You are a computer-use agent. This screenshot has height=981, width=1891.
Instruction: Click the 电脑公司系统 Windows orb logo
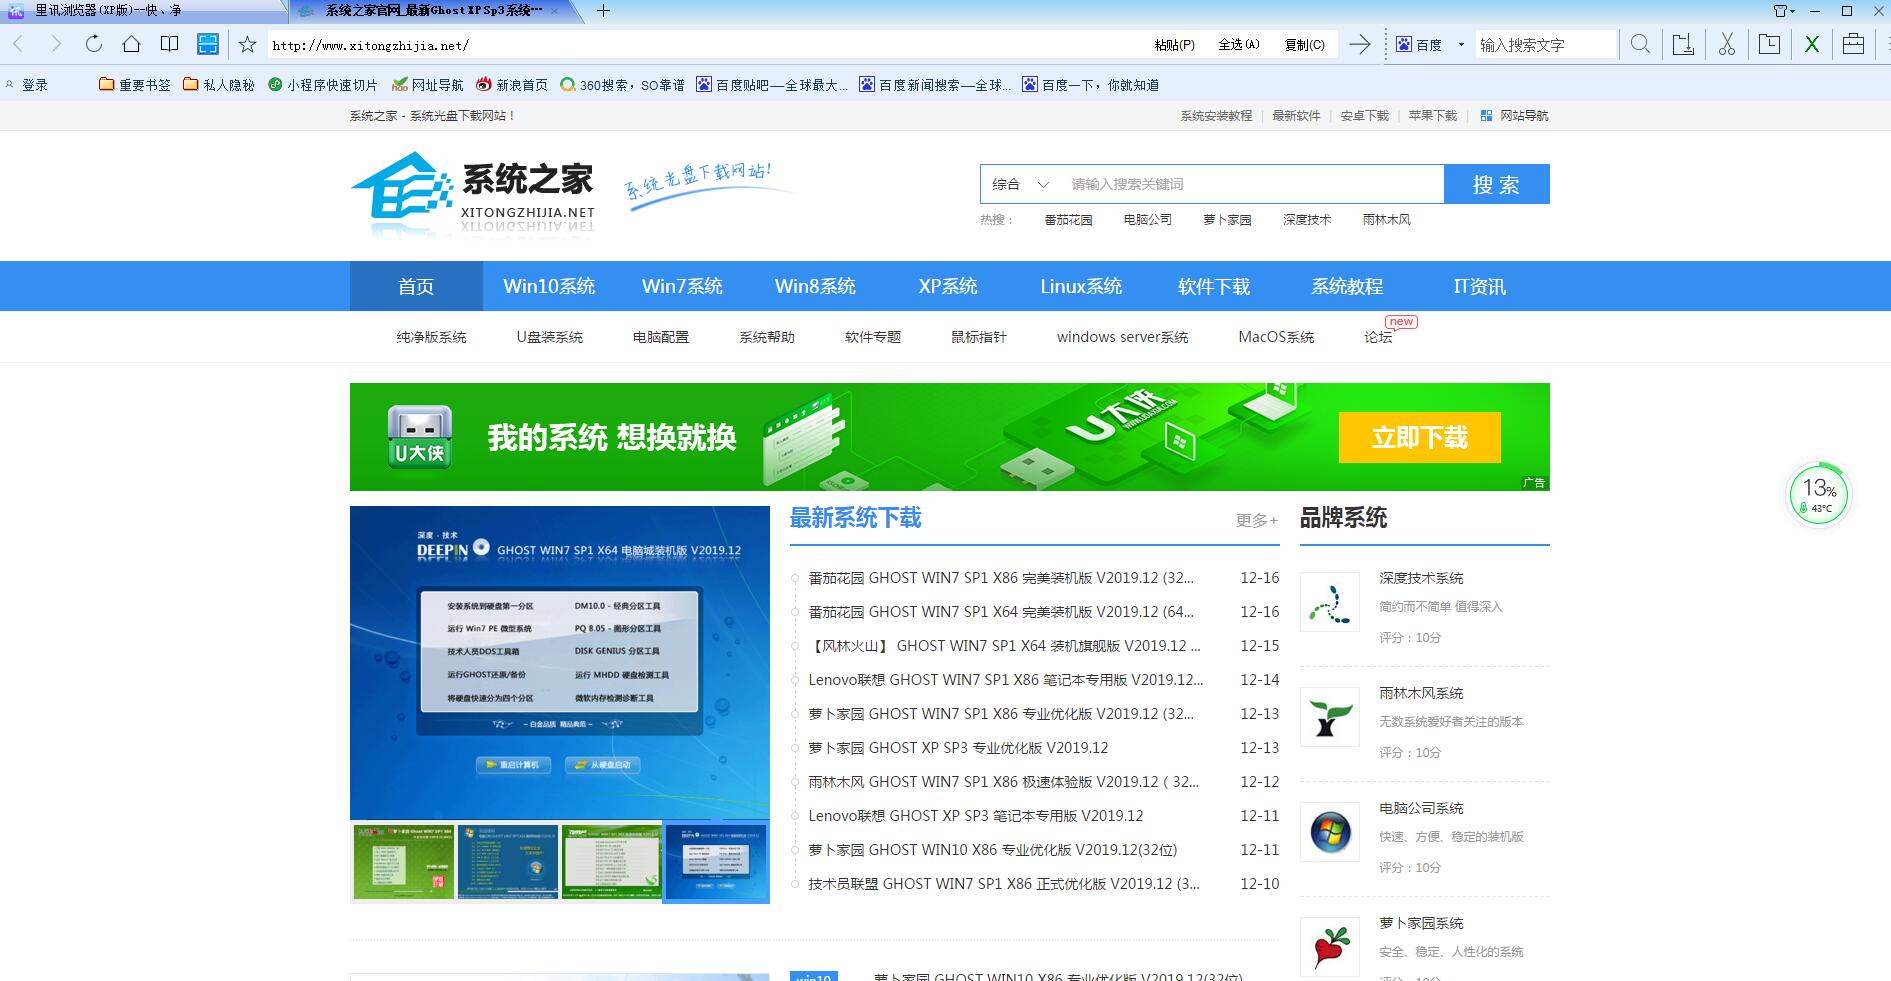(1330, 832)
